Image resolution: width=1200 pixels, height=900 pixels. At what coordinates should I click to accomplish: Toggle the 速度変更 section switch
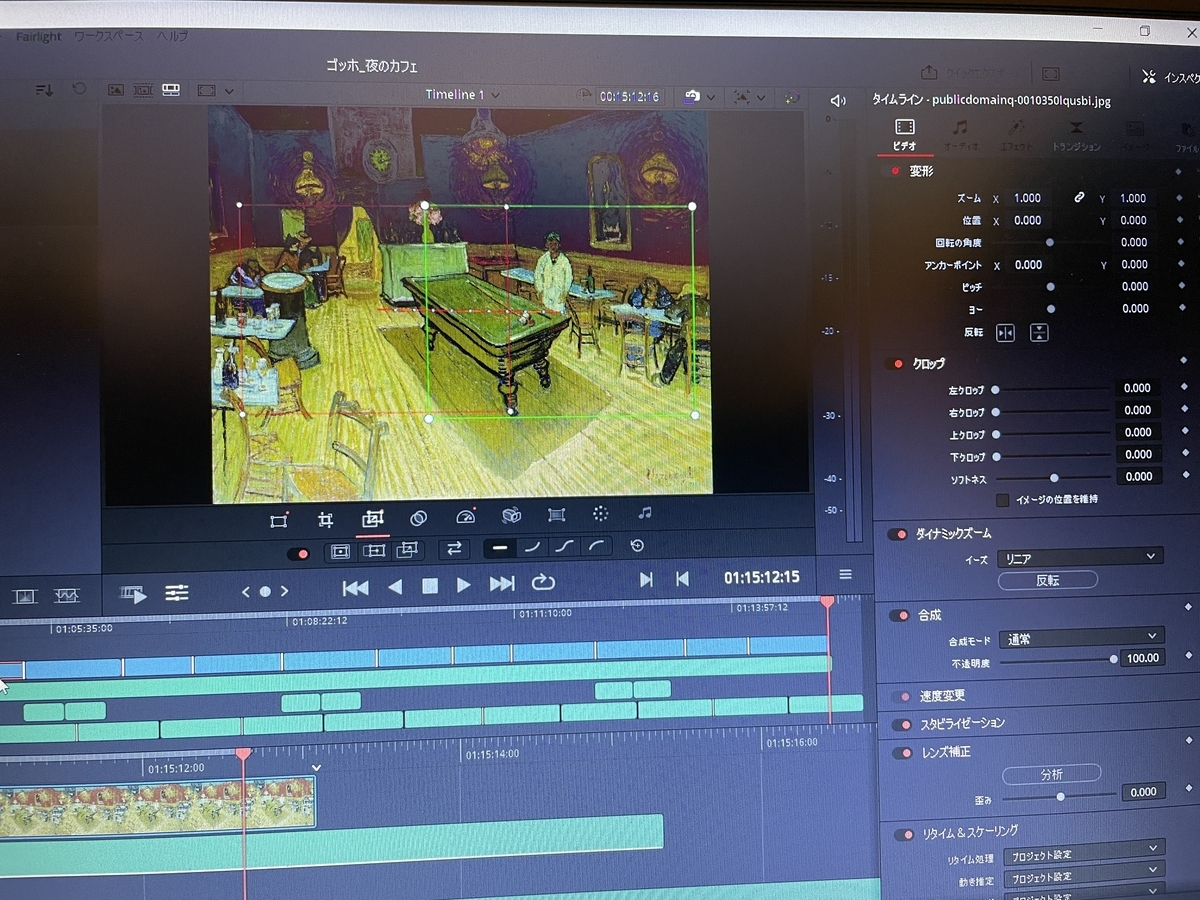click(x=901, y=696)
